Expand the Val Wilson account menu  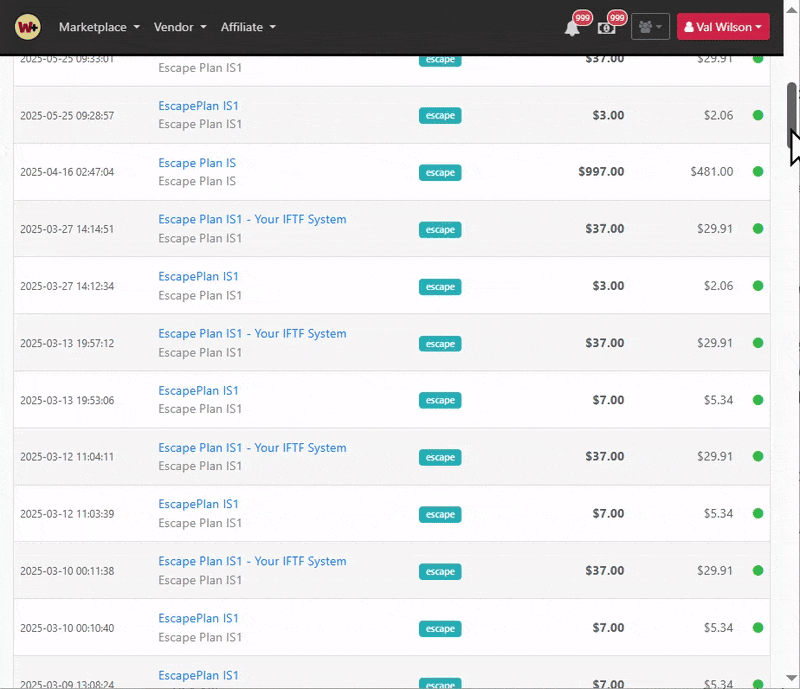pos(722,27)
